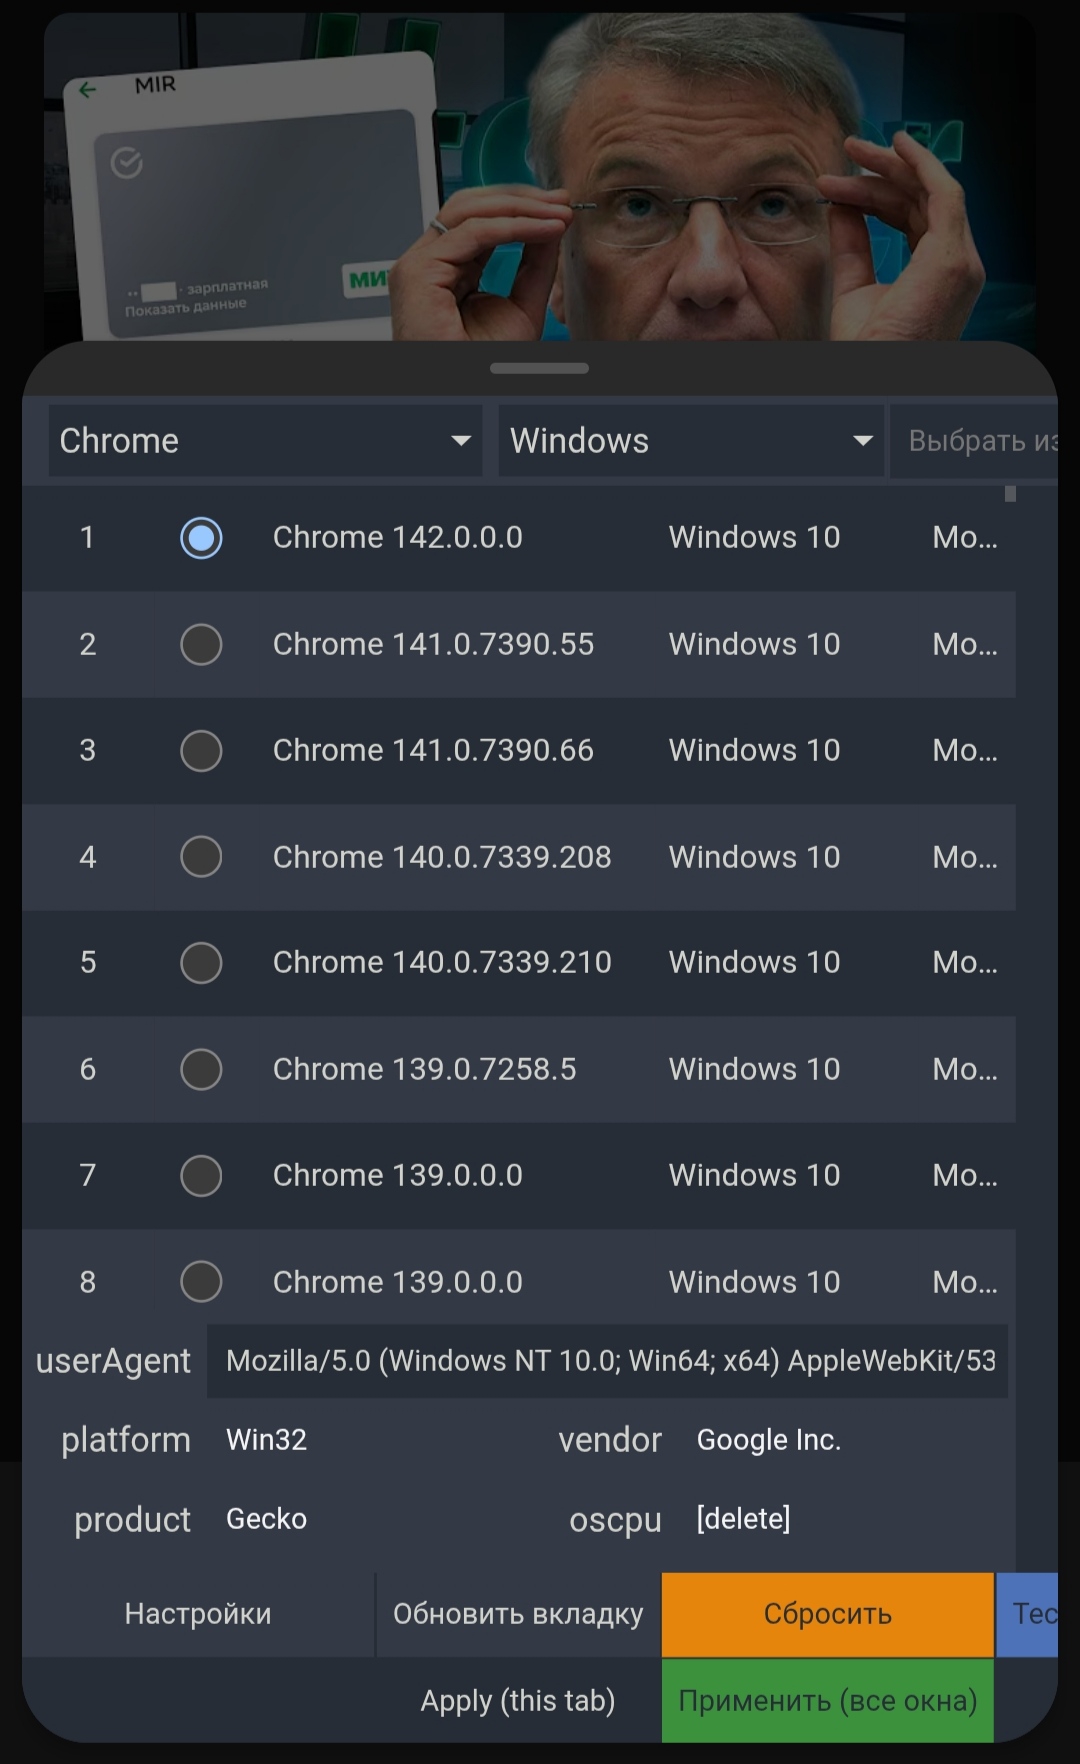The image size is (1080, 1764).
Task: Select the Chrome 140.0.7339.210 radio button
Action: [x=201, y=963]
